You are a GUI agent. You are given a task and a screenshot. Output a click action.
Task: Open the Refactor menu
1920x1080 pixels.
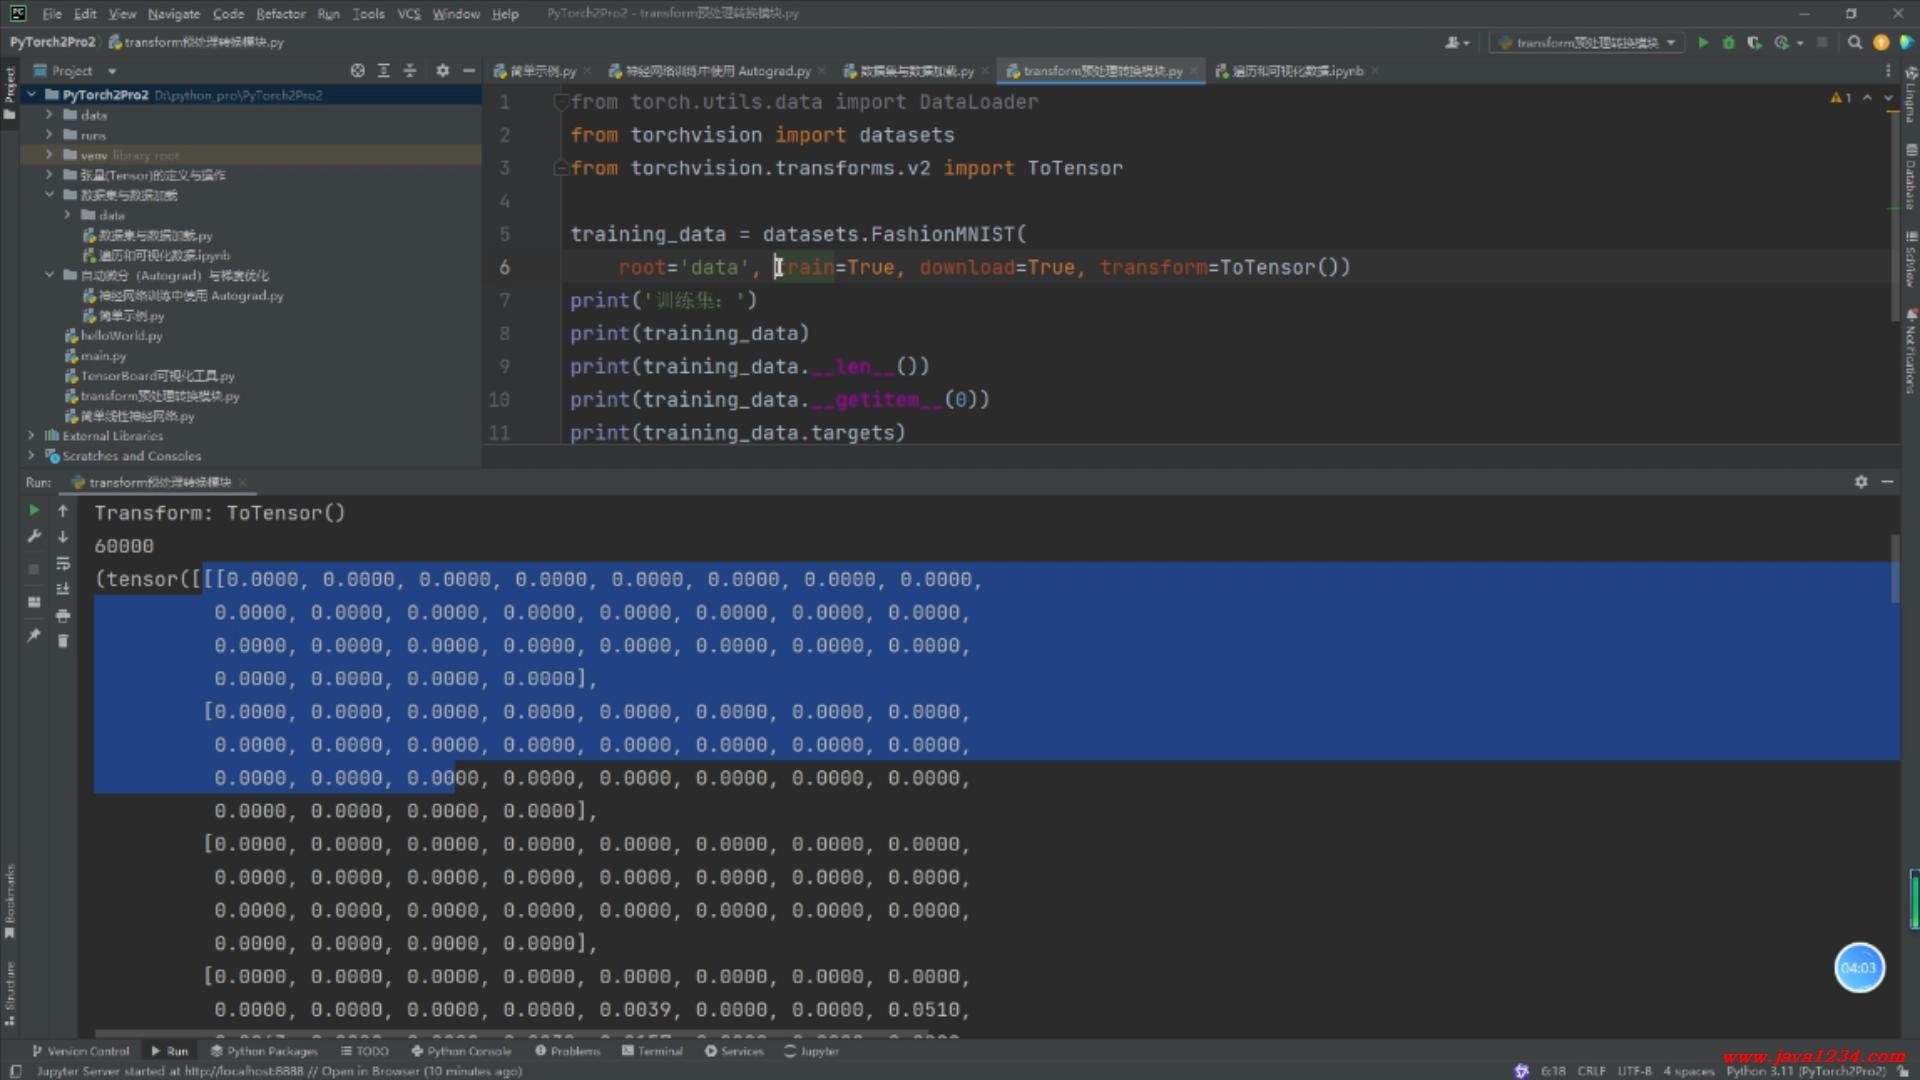point(280,14)
